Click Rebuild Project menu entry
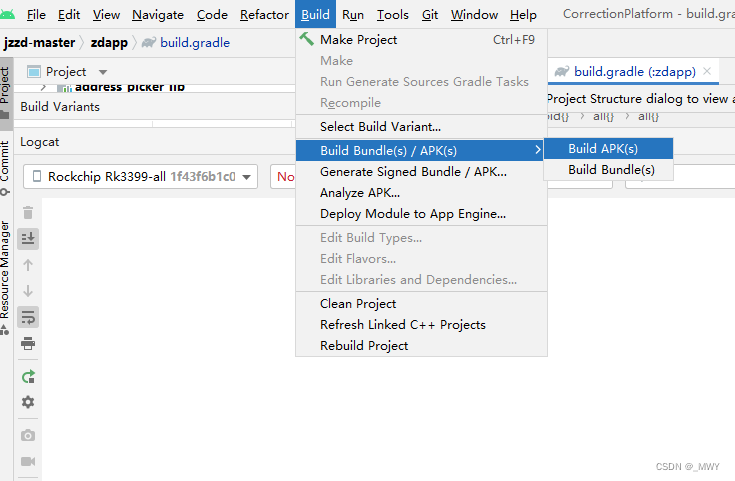The height and width of the screenshot is (481, 735). 364,345
